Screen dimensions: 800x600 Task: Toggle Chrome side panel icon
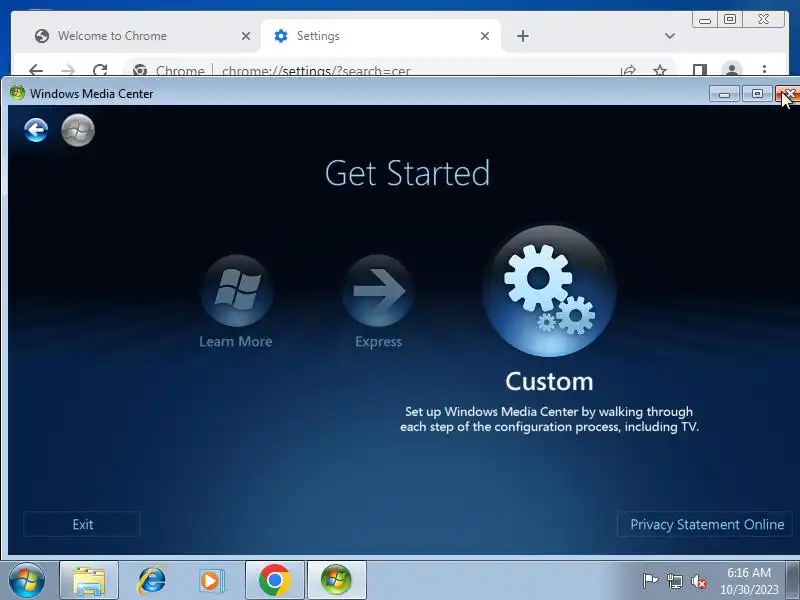click(x=699, y=70)
